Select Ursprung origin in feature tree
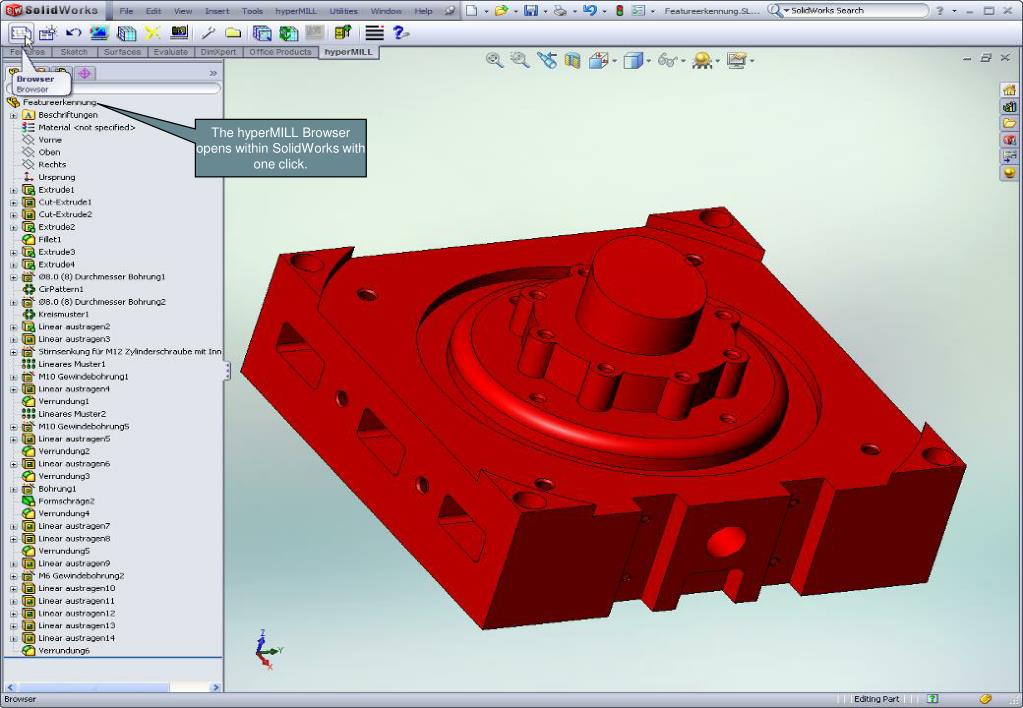 click(x=57, y=177)
